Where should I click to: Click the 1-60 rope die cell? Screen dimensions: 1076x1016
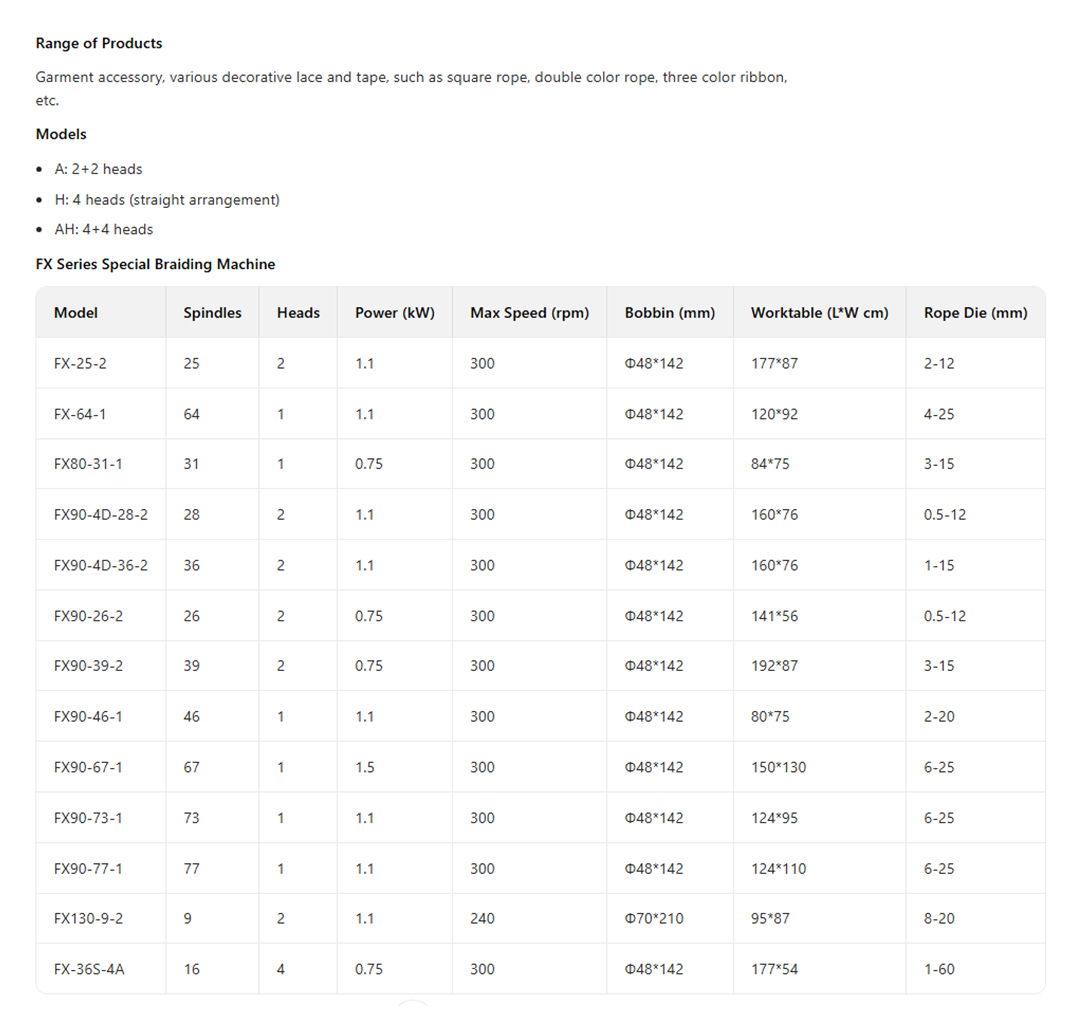click(938, 969)
